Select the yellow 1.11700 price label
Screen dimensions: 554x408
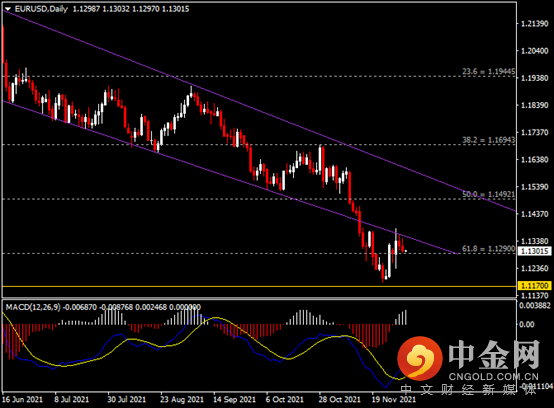point(535,285)
